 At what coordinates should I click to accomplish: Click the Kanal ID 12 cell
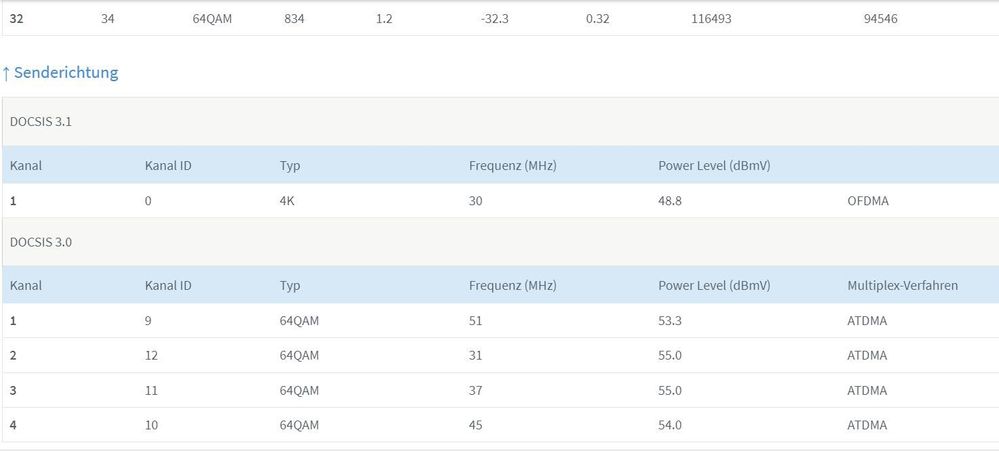[x=152, y=356]
